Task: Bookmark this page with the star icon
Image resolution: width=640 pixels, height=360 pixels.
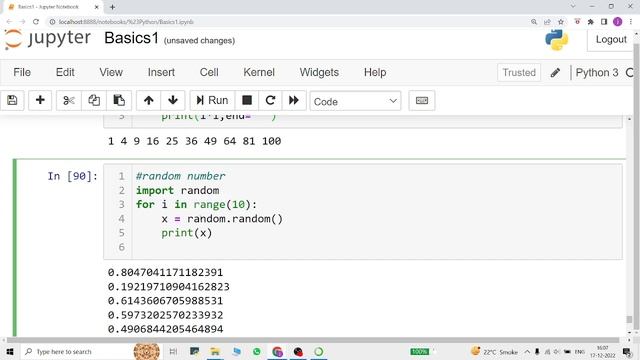Action: [561, 22]
